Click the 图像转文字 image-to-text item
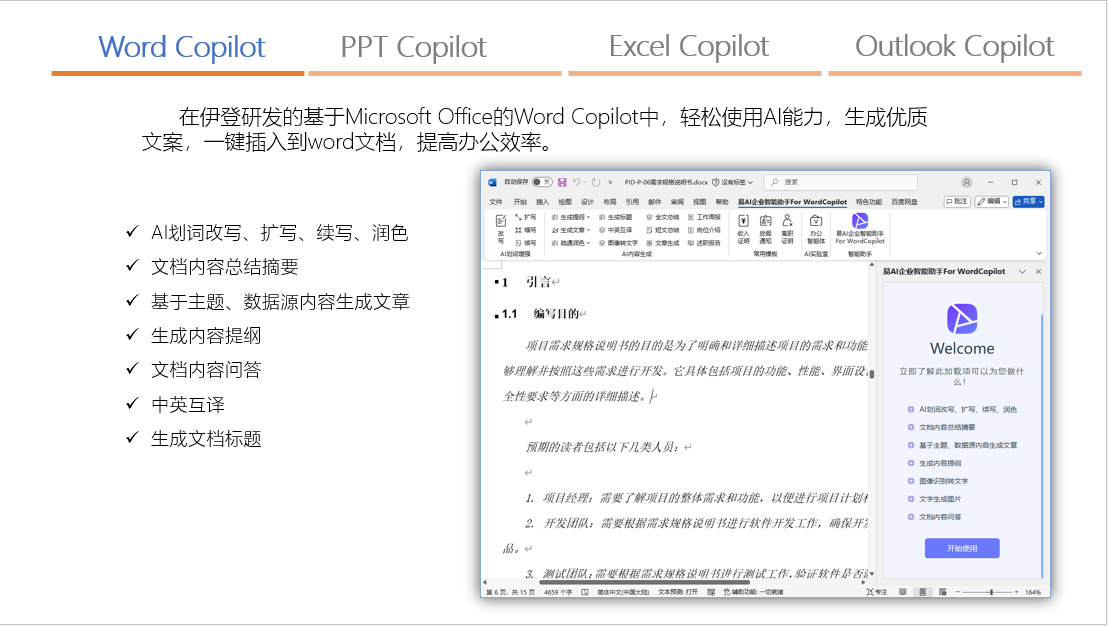This screenshot has height=626, width=1108. click(618, 243)
